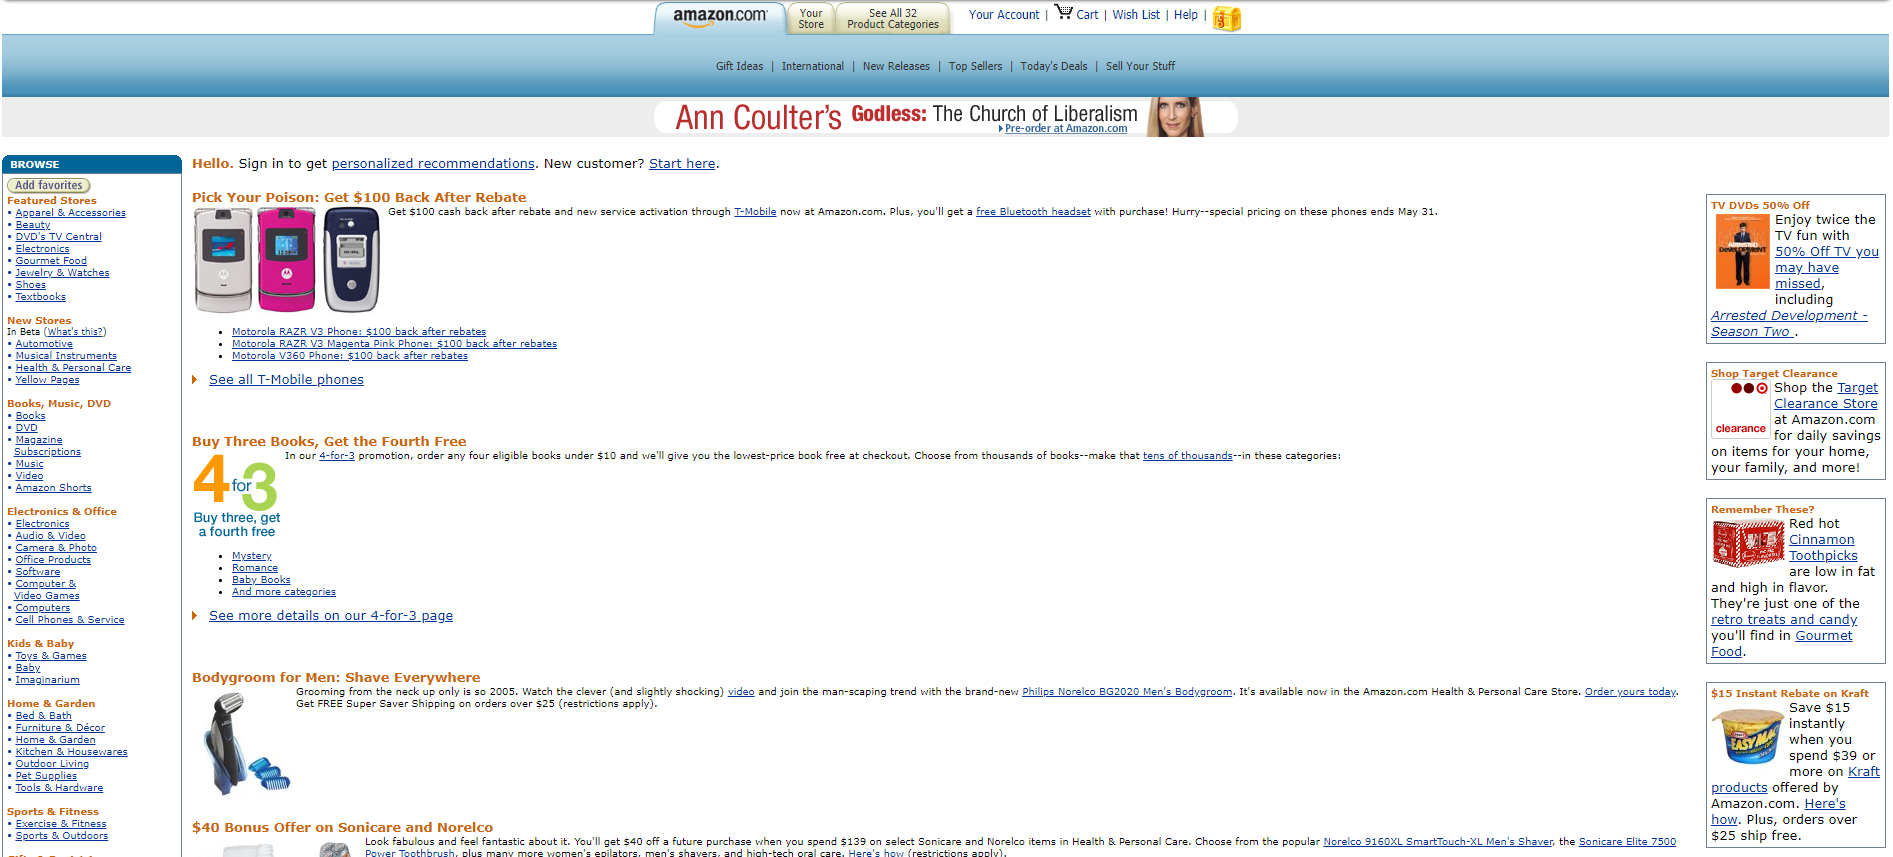Select Gift Ideas in navigation bar
The width and height of the screenshot is (1893, 857).
(x=739, y=66)
